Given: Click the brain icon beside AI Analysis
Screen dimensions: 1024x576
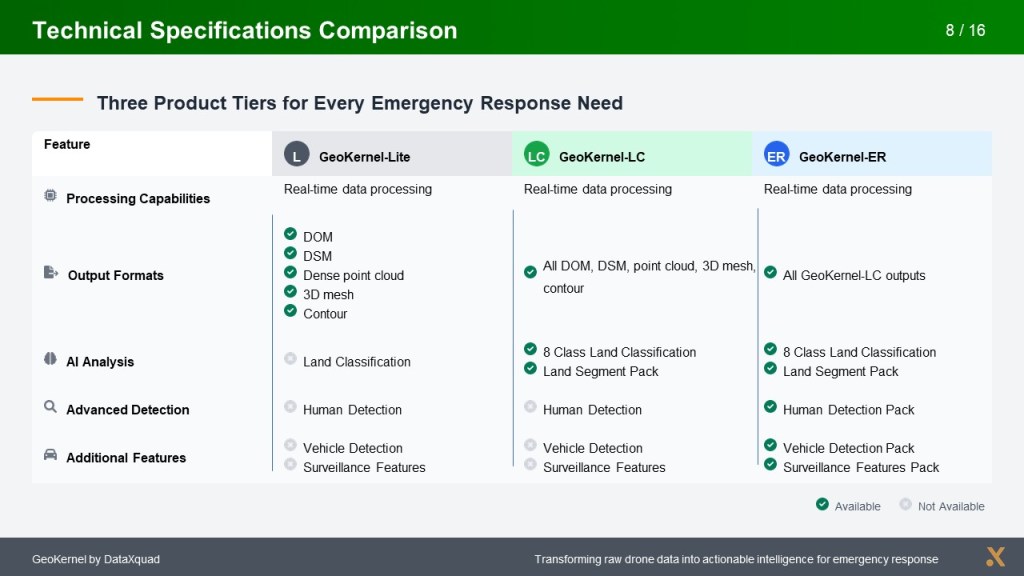Looking at the screenshot, I should (50, 359).
